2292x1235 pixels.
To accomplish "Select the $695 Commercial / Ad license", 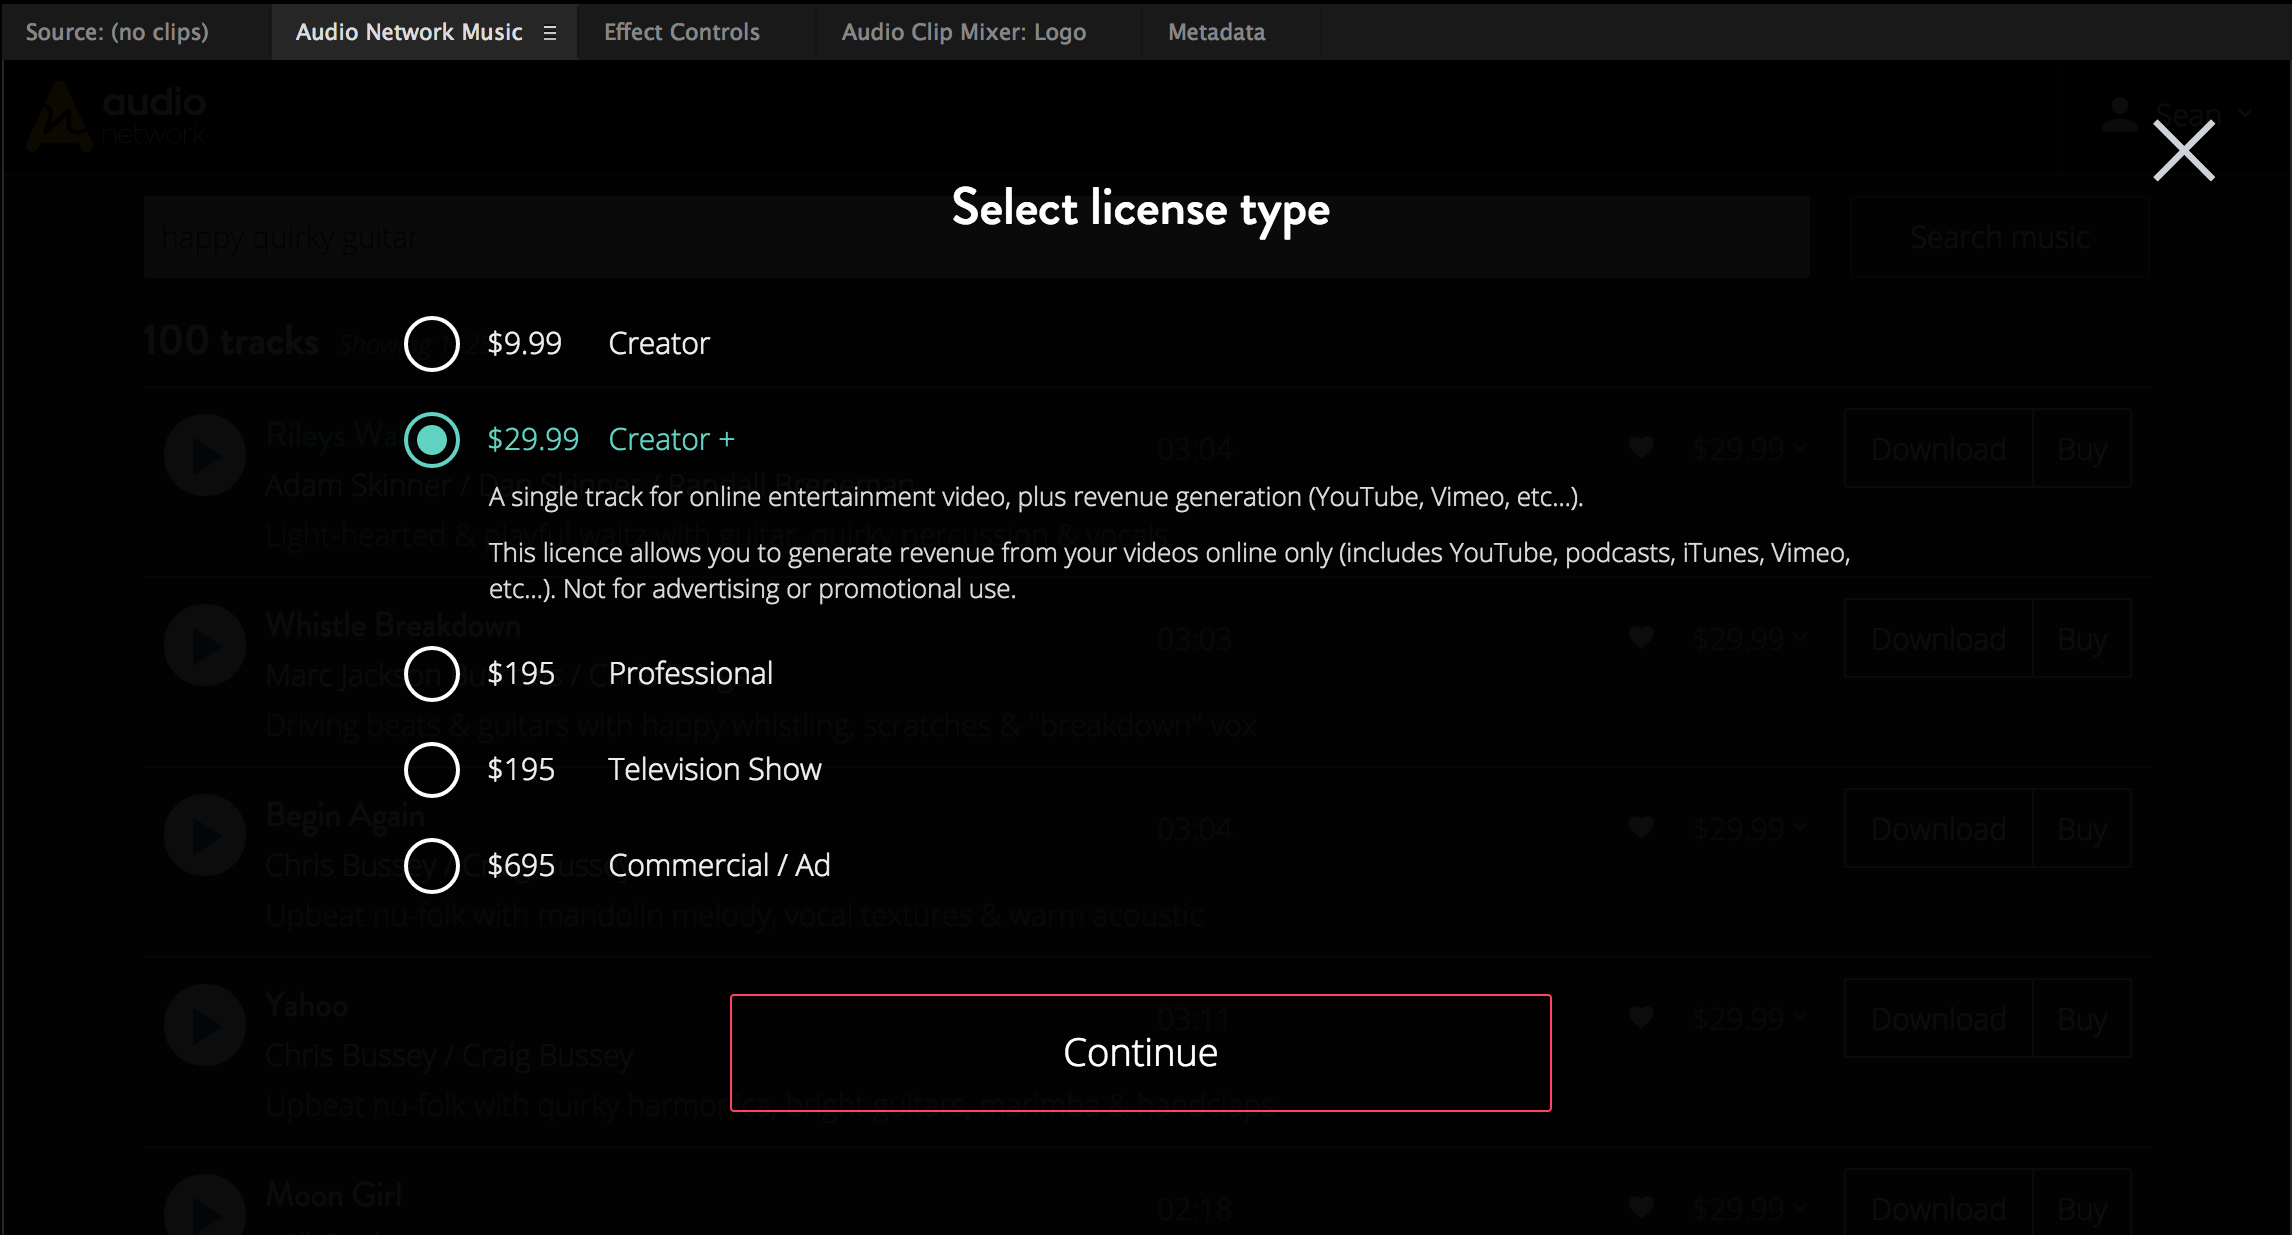I will coord(432,866).
